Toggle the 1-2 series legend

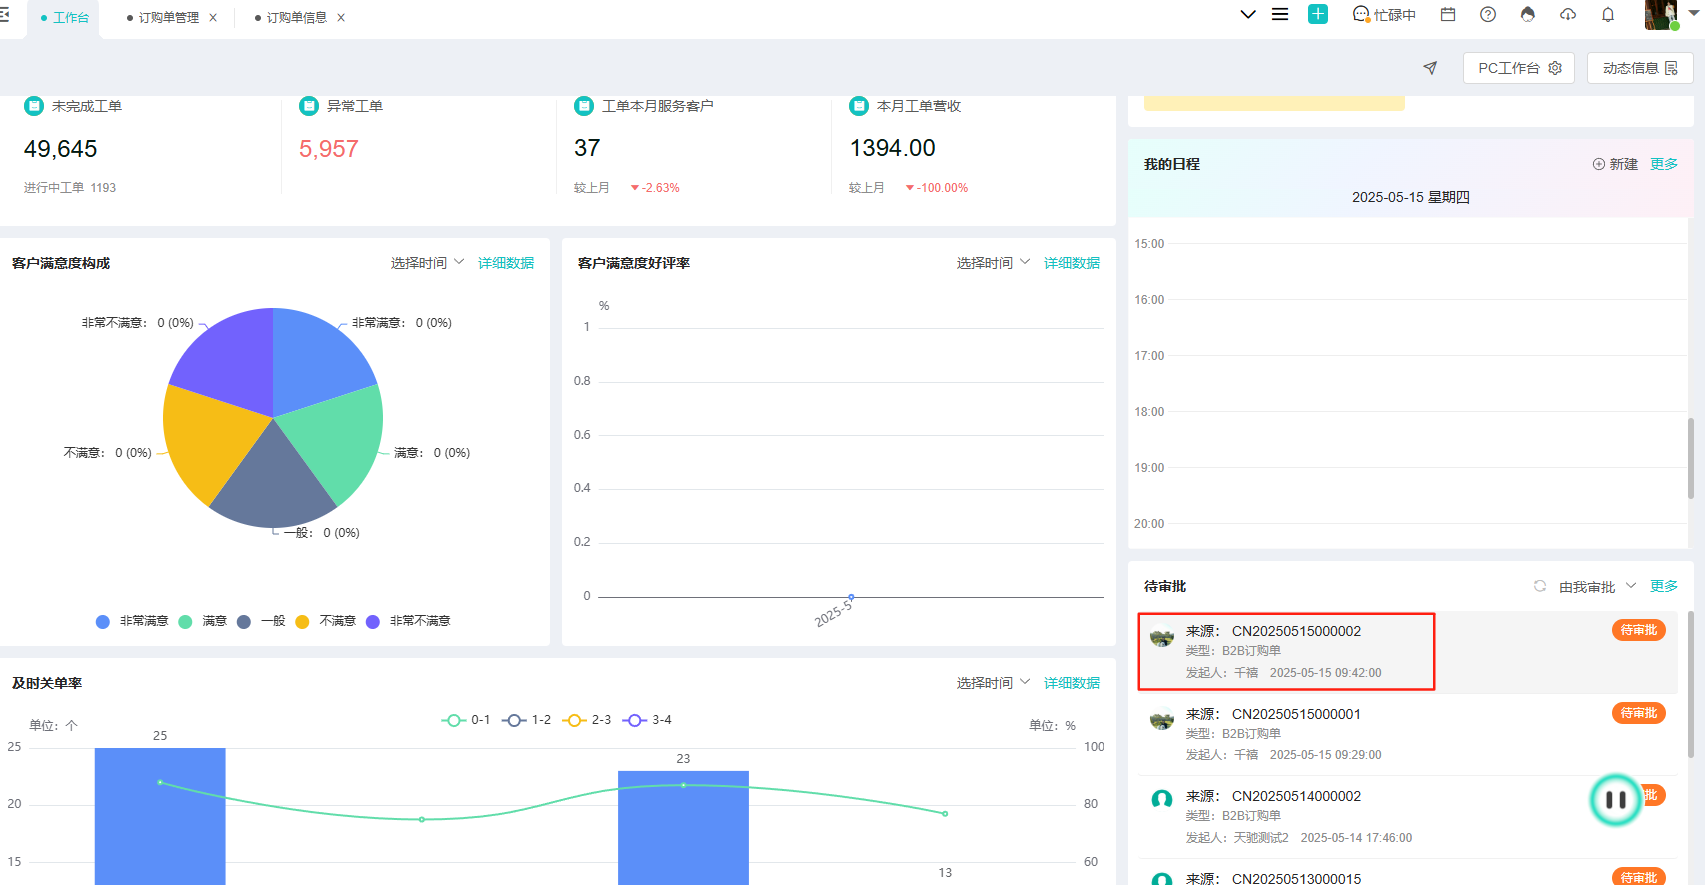click(x=527, y=720)
